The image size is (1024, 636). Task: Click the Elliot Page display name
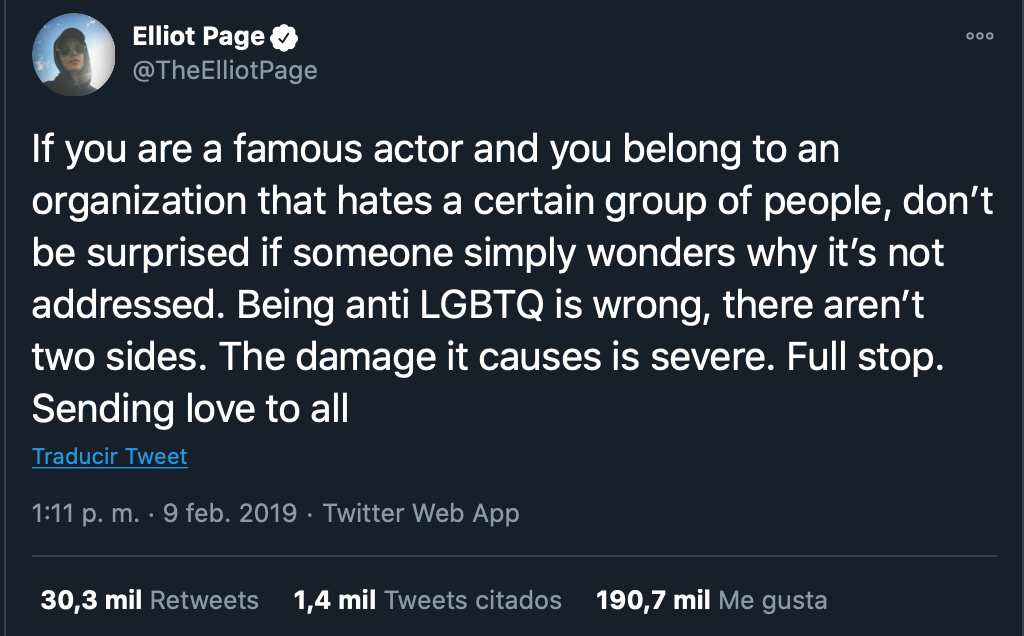[196, 37]
